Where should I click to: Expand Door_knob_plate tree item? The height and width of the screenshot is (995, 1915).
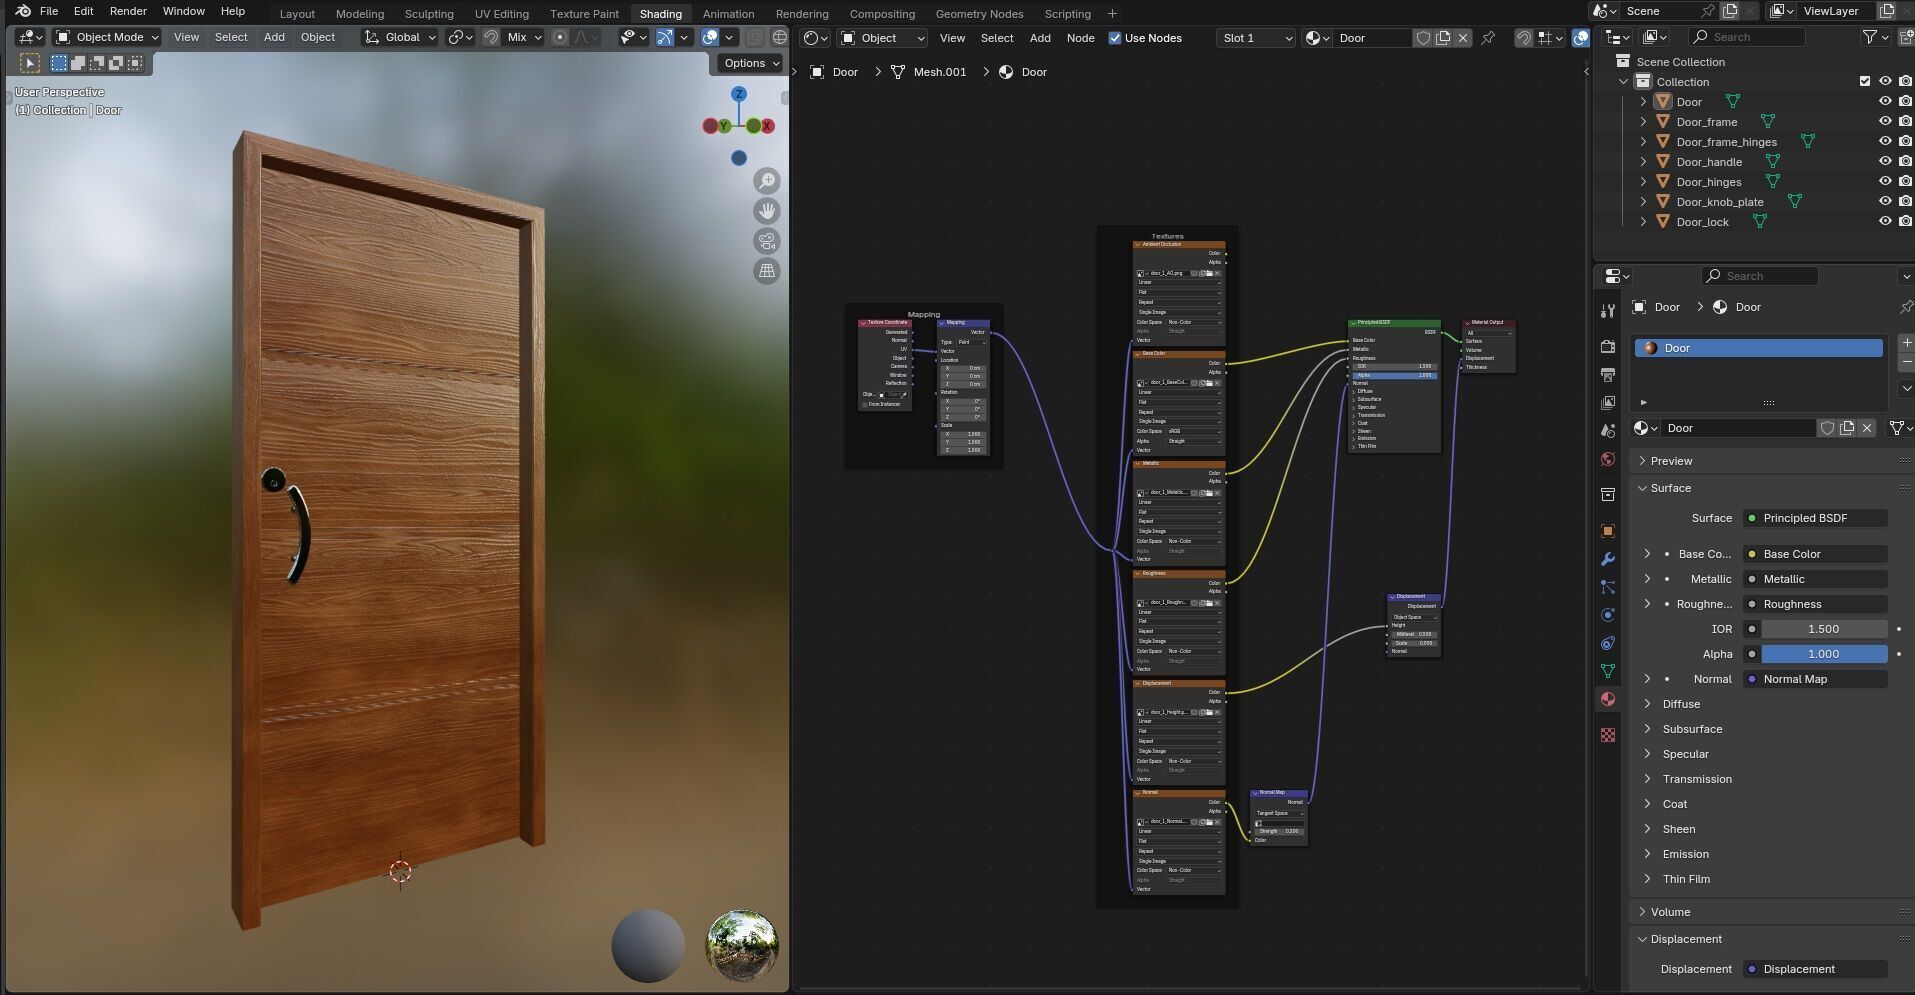coord(1643,201)
